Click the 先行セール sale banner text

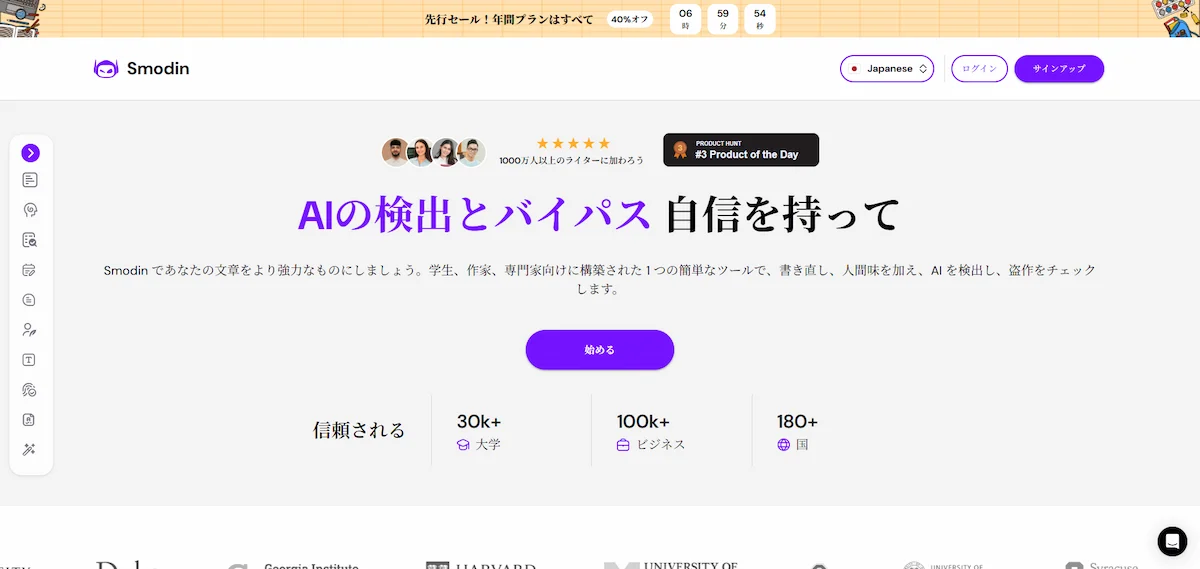(x=509, y=19)
